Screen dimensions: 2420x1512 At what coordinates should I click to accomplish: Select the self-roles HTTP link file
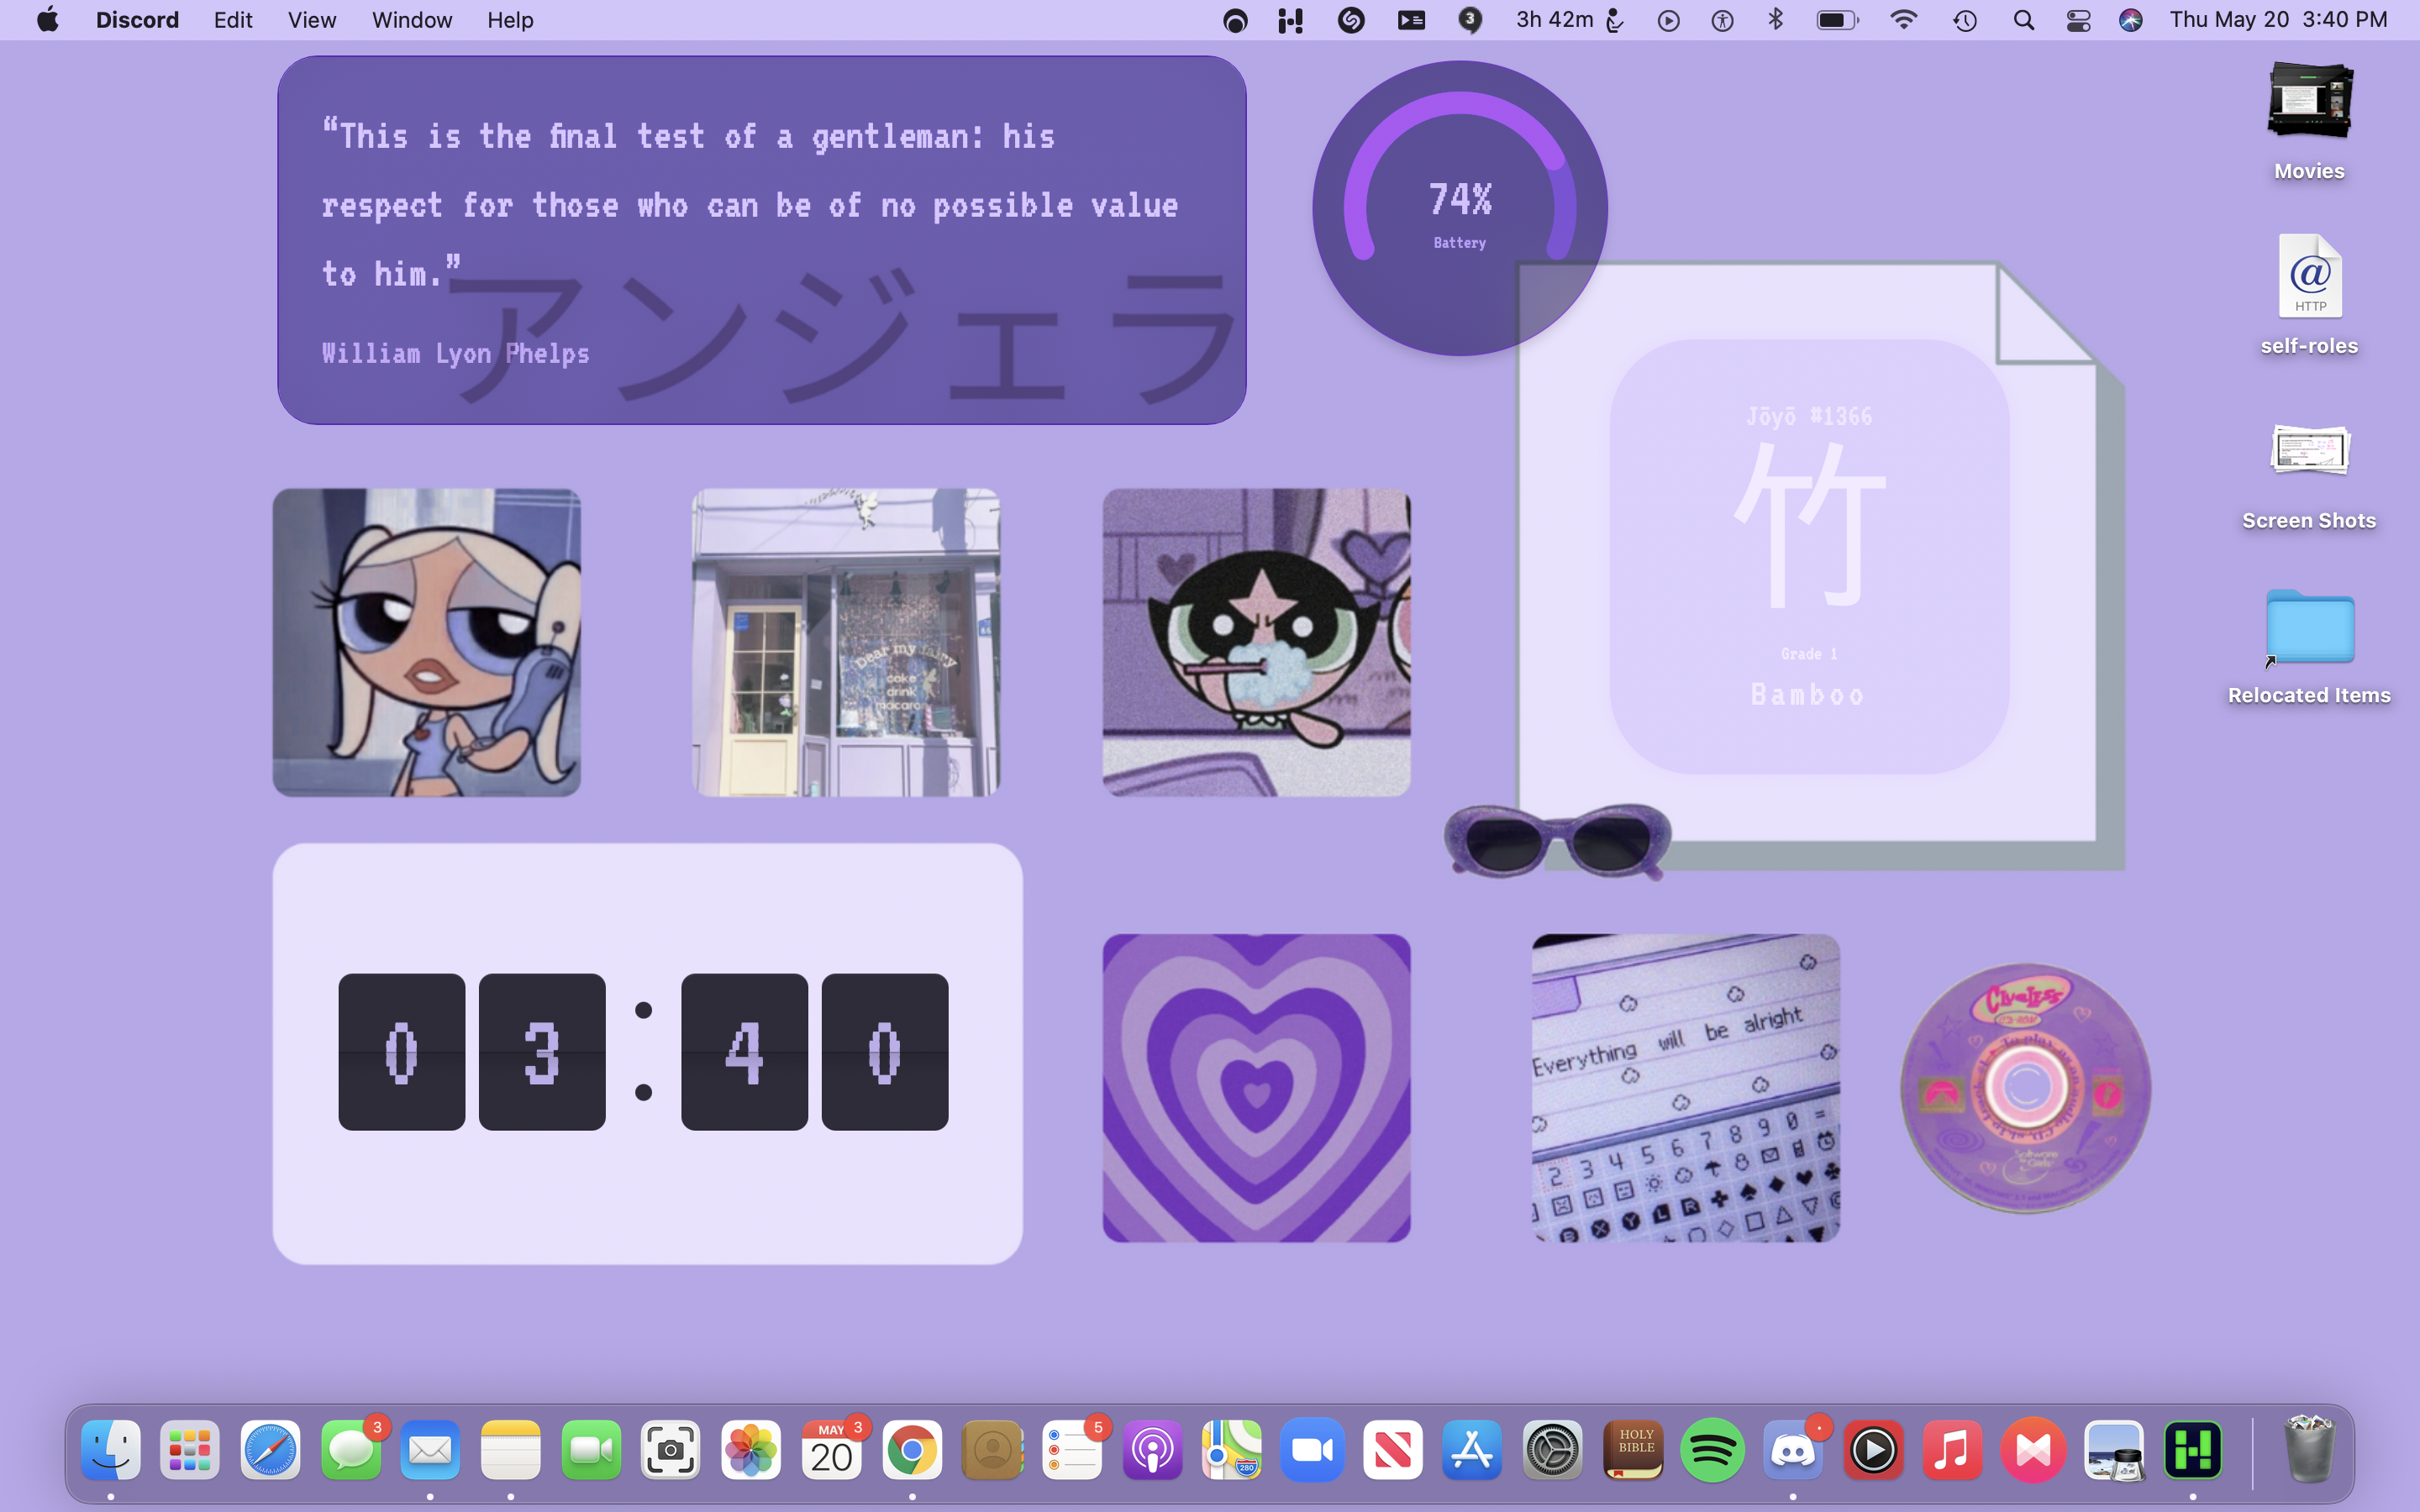[x=2309, y=295]
